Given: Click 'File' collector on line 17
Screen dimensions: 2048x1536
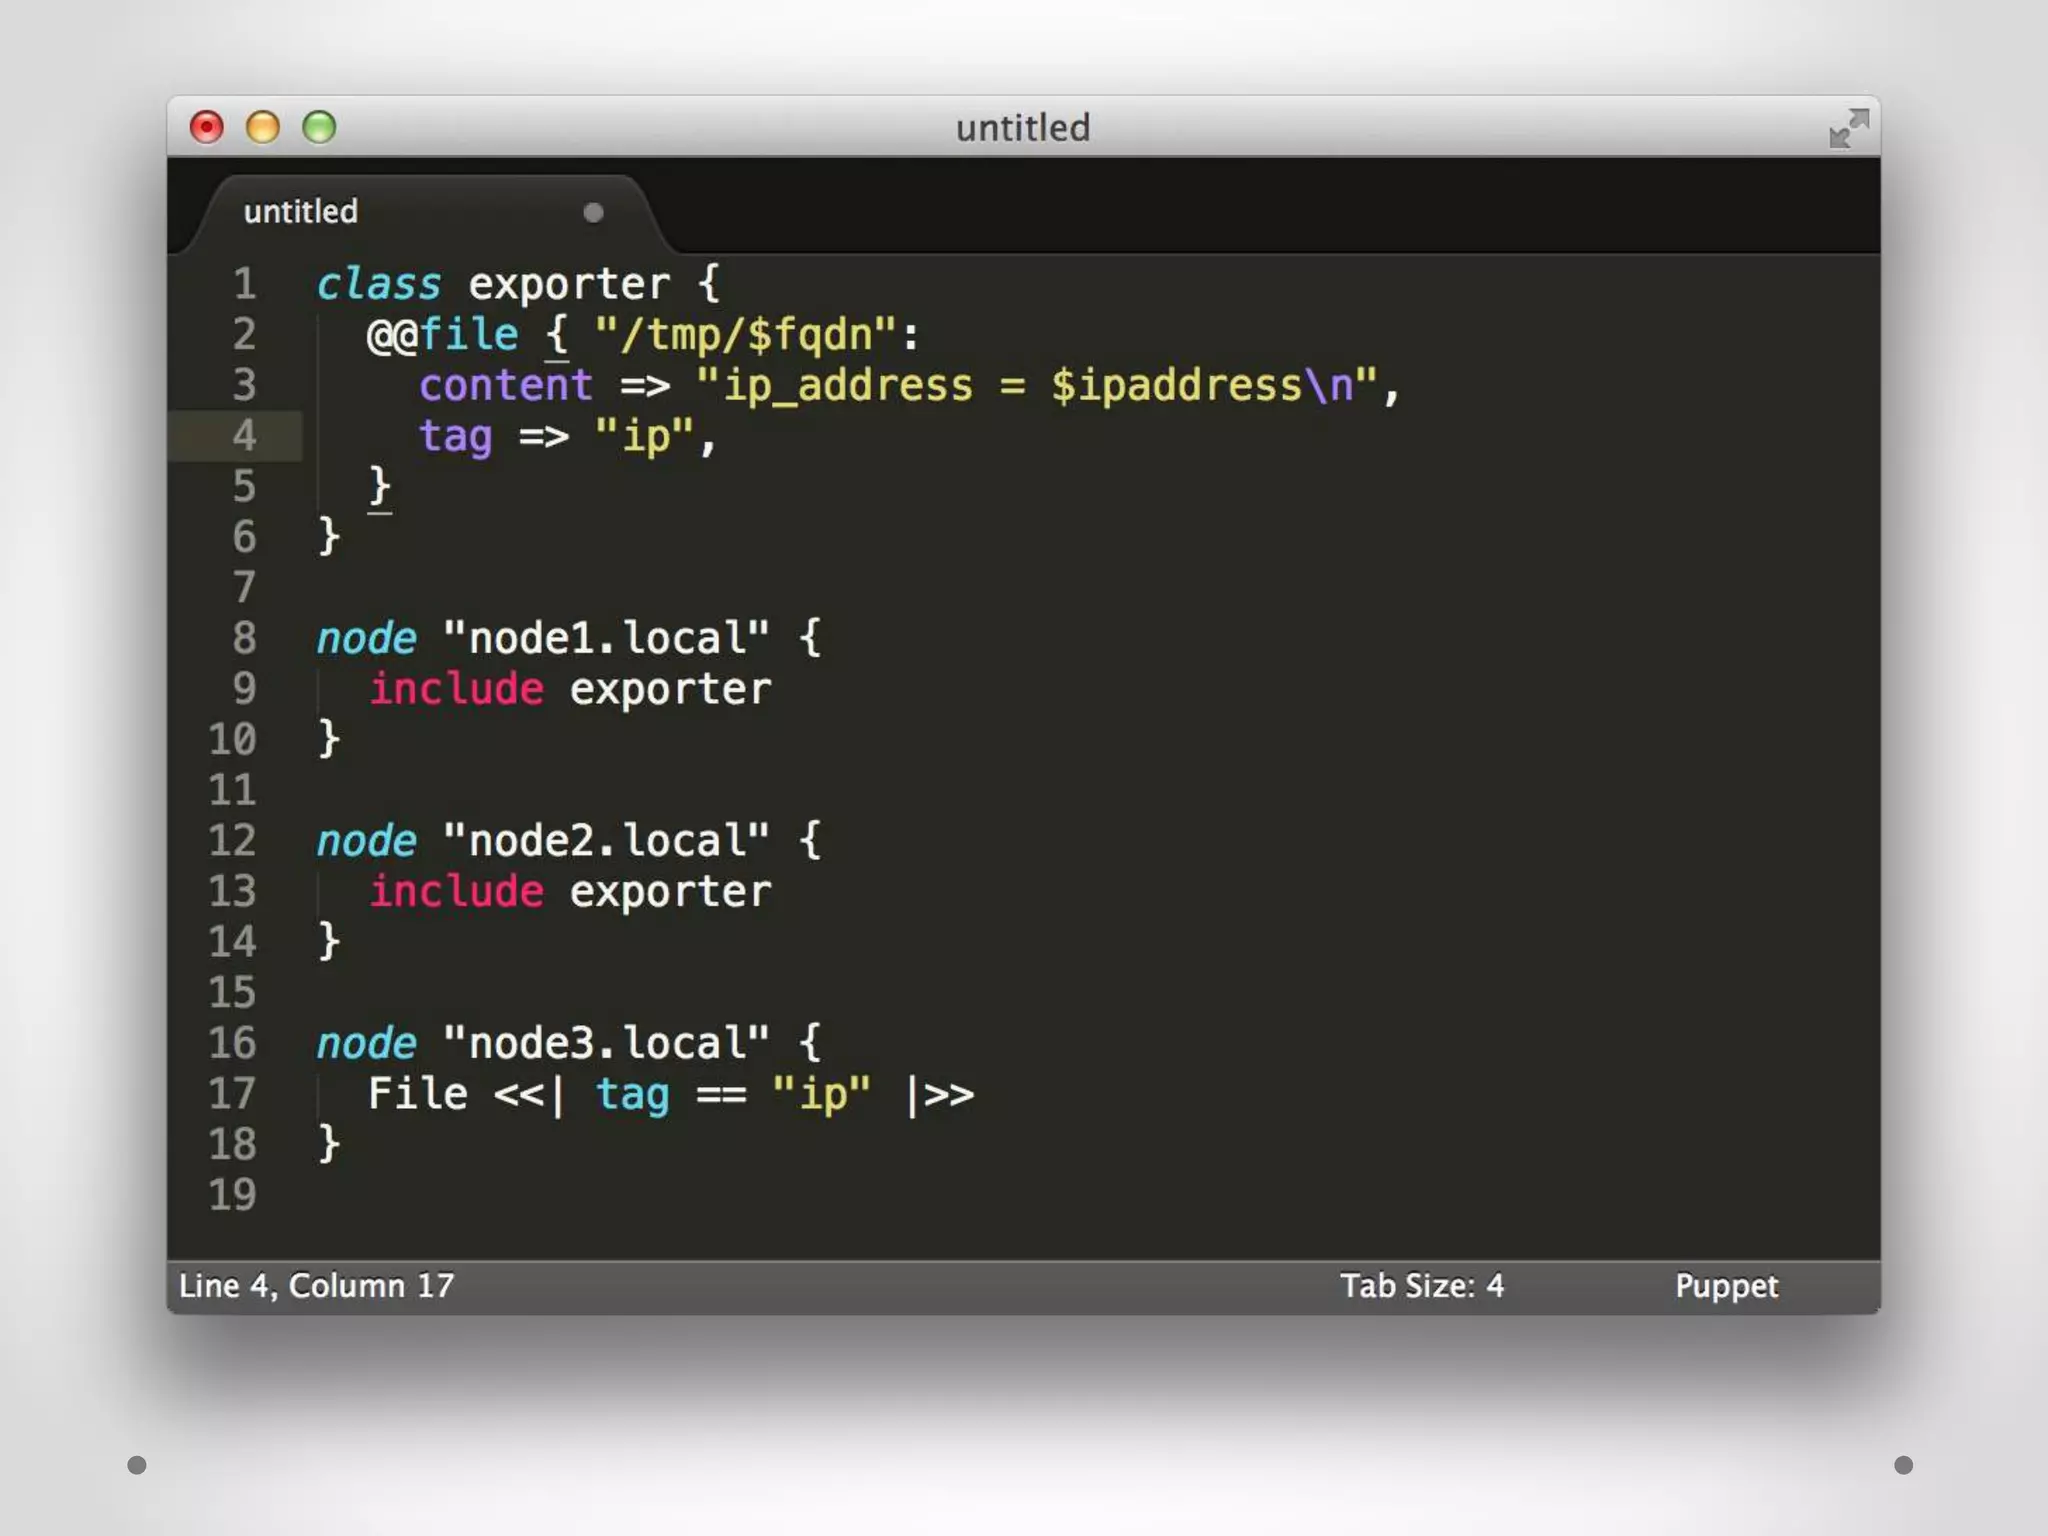Looking at the screenshot, I should tap(418, 1093).
